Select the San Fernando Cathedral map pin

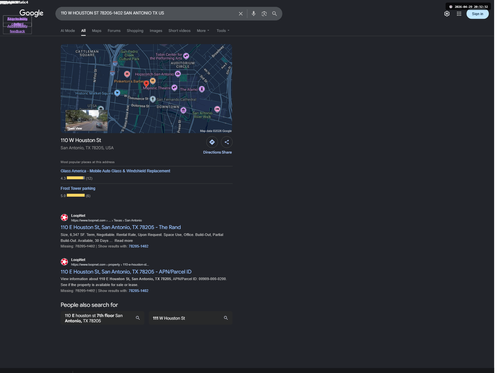[x=152, y=99]
